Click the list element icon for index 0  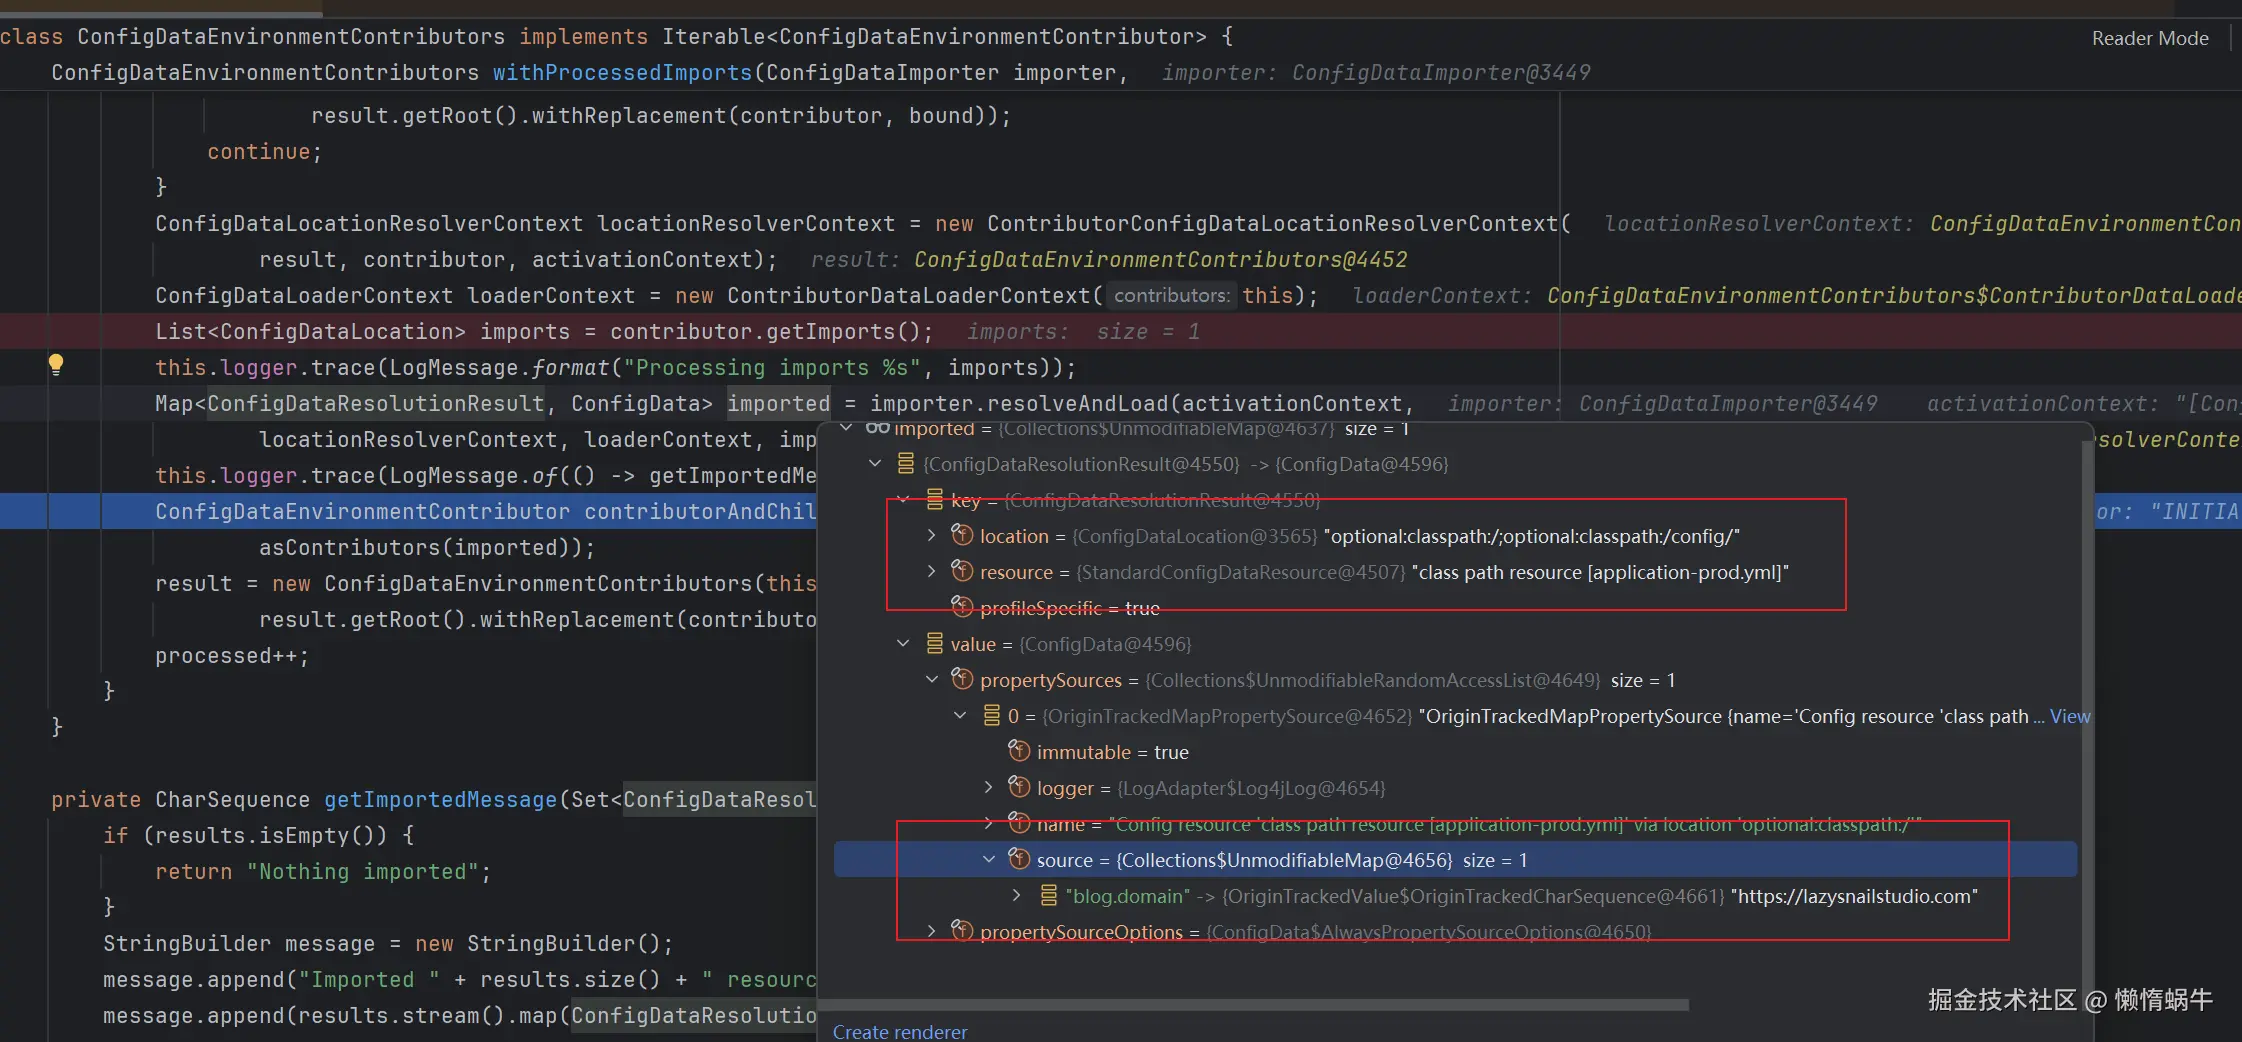pyautogui.click(x=992, y=716)
